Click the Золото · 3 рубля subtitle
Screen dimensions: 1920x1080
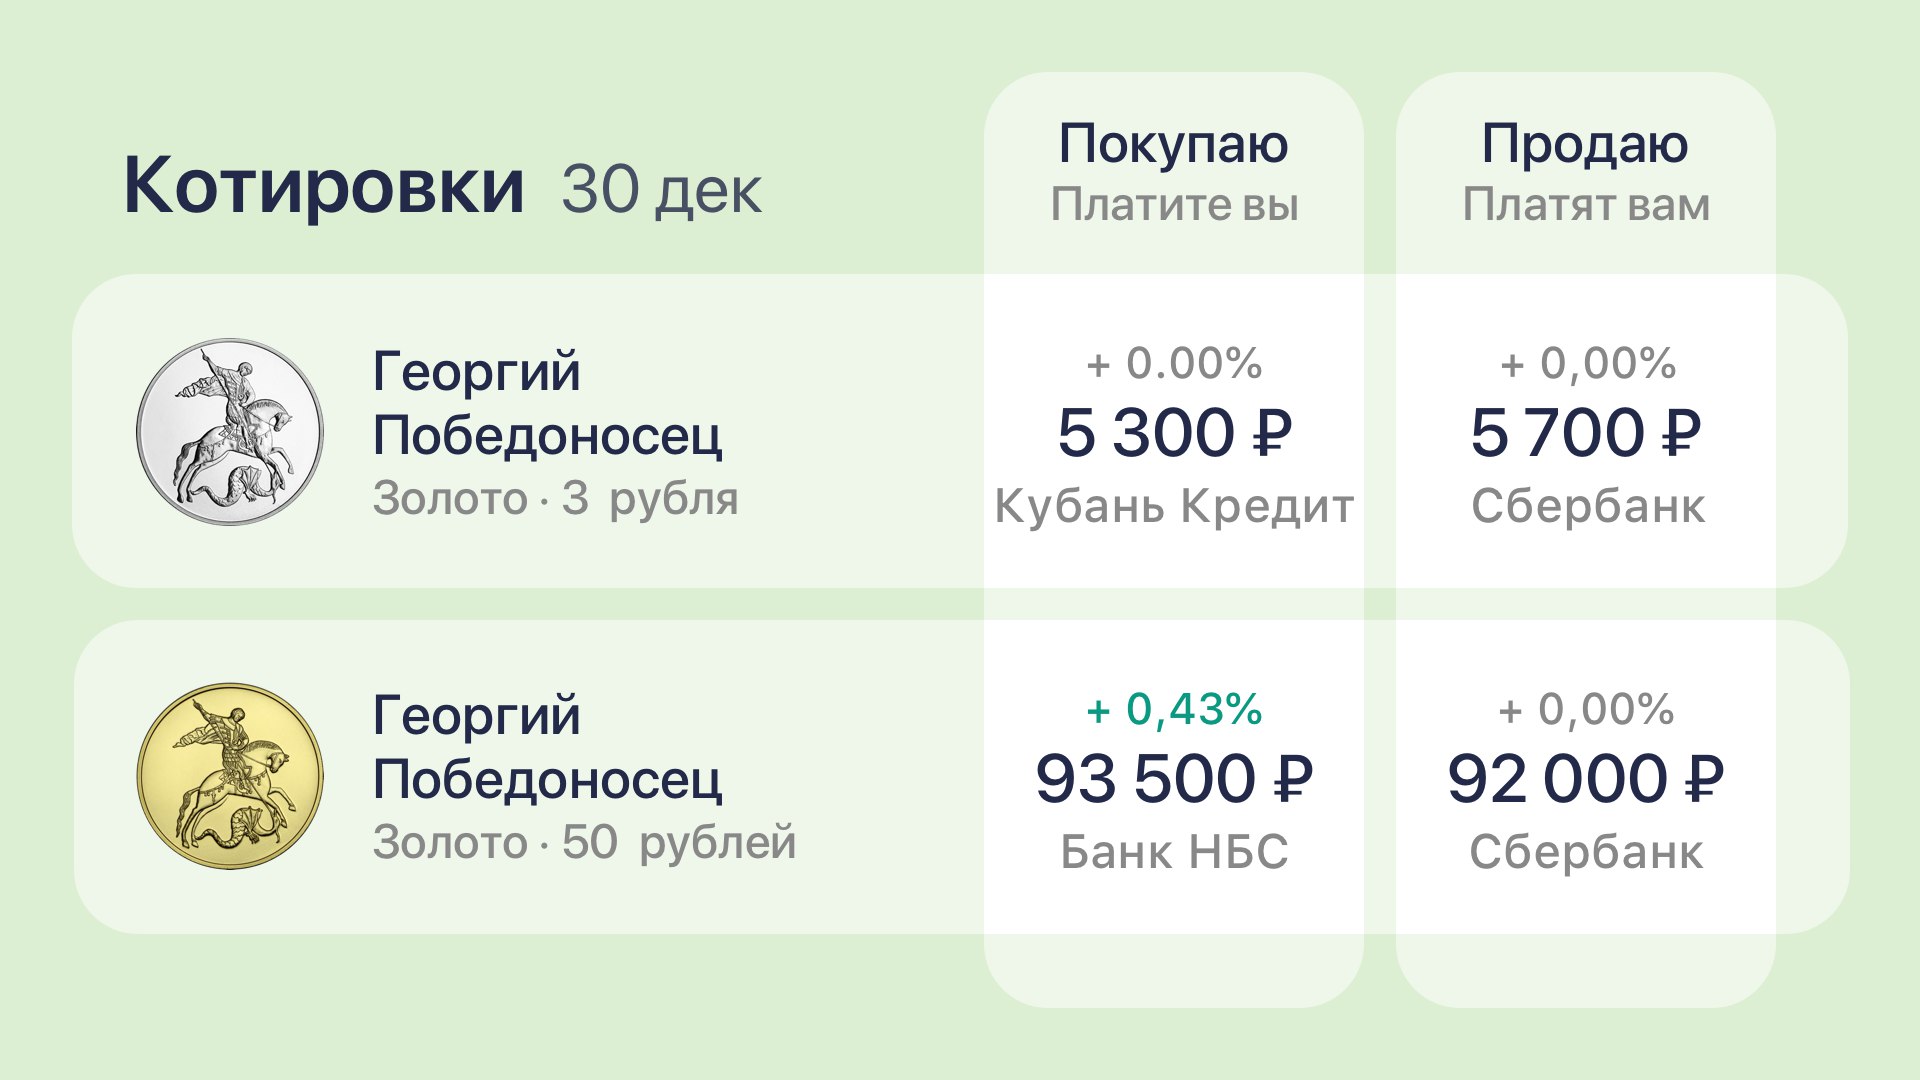[x=555, y=498]
